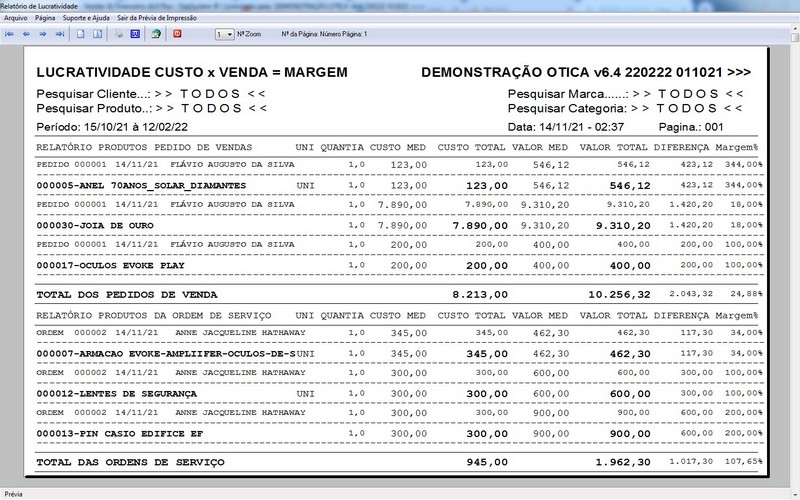The image size is (800, 500).
Task: Click RELATÓRIO PRODUTOS PEDIDO DE VENDAS header
Action: 144,147
